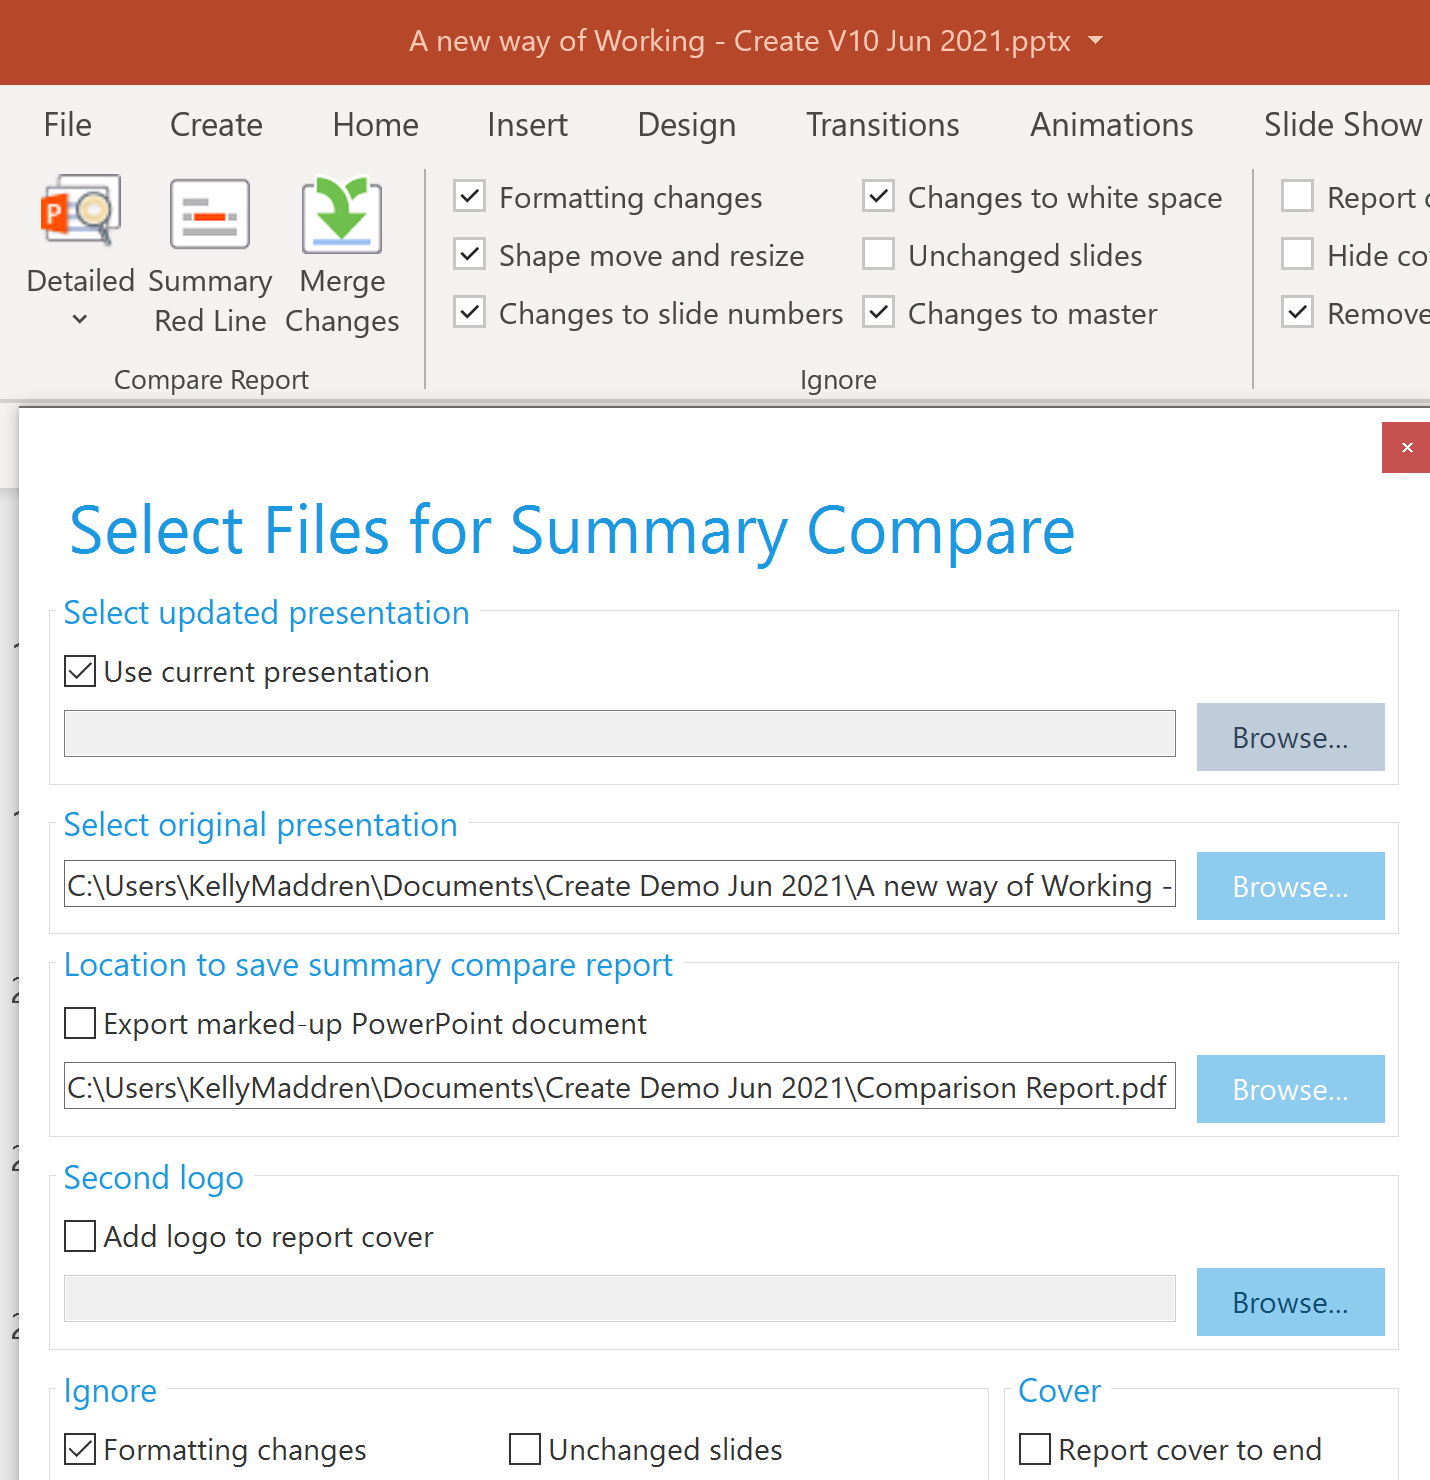The width and height of the screenshot is (1430, 1480).
Task: Open the File menu
Action: coord(68,125)
